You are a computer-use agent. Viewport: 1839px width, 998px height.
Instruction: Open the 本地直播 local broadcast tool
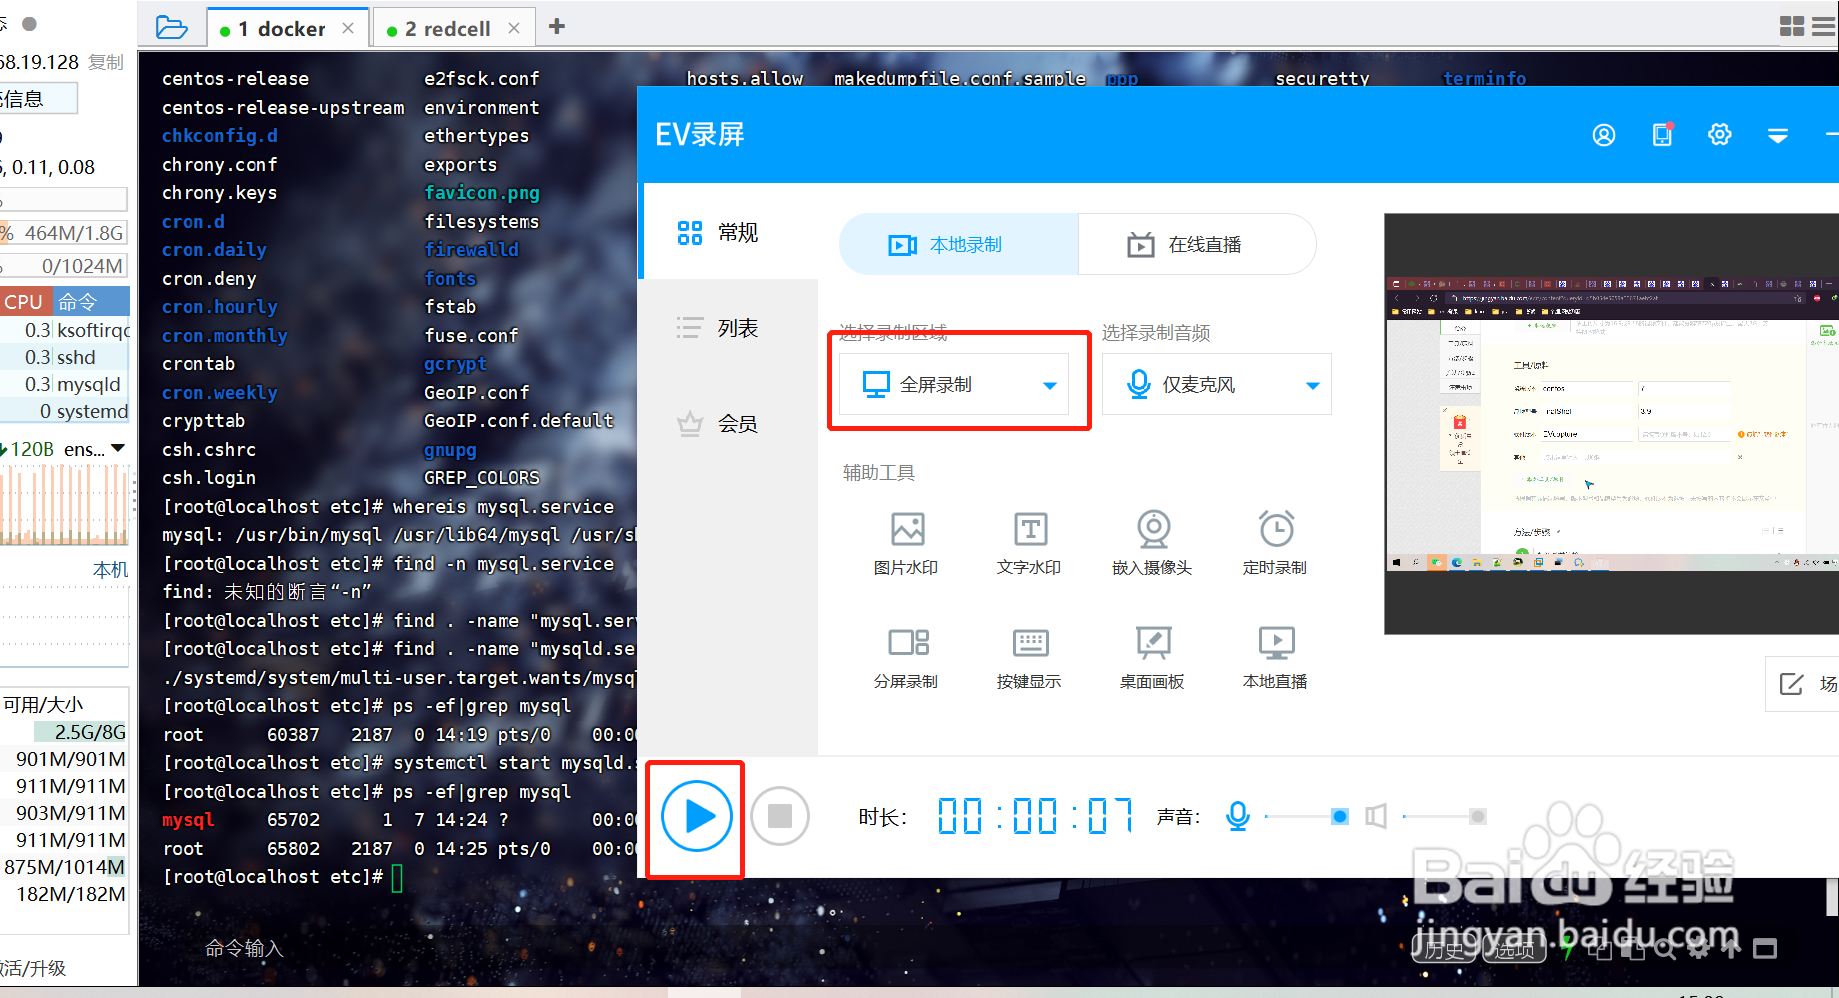click(x=1275, y=657)
